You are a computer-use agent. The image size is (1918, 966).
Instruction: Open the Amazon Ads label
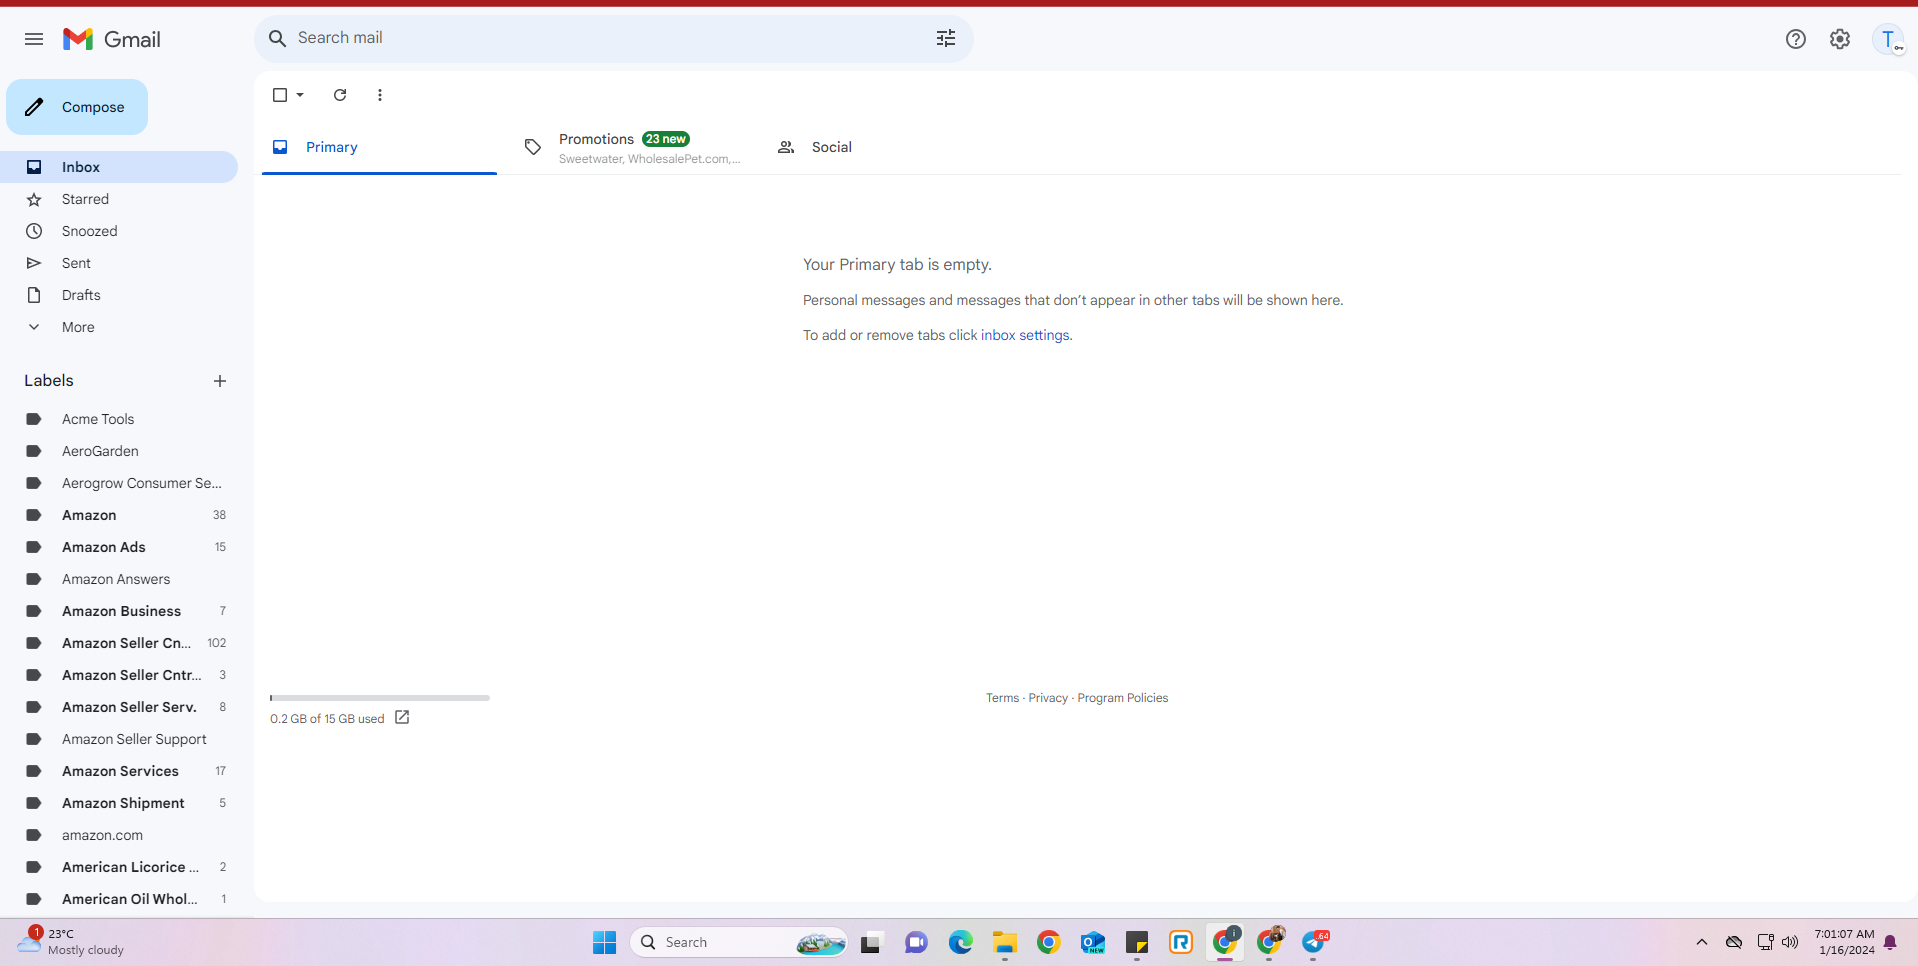click(119, 547)
